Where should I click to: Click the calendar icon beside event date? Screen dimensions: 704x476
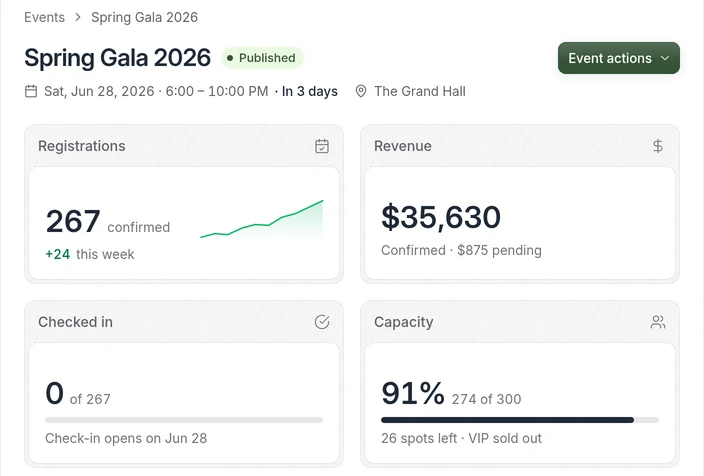(x=31, y=91)
